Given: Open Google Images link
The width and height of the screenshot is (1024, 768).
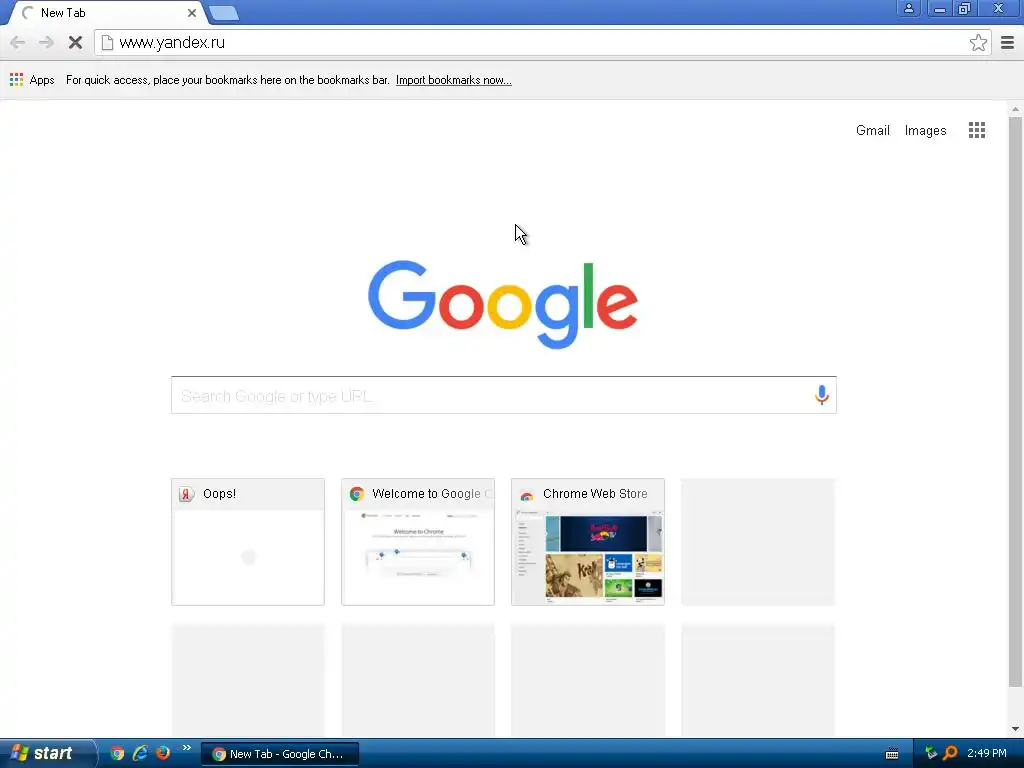Looking at the screenshot, I should pos(925,130).
